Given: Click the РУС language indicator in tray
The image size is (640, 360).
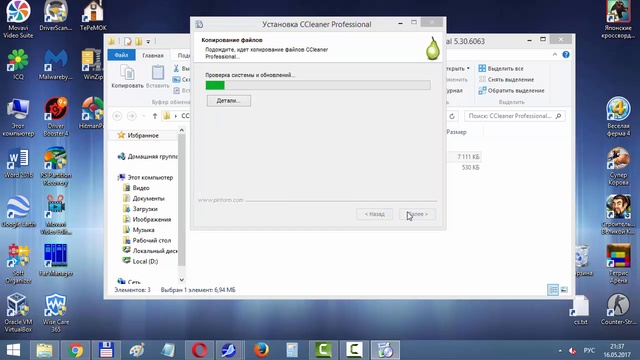Looking at the screenshot, I should pyautogui.click(x=589, y=351).
